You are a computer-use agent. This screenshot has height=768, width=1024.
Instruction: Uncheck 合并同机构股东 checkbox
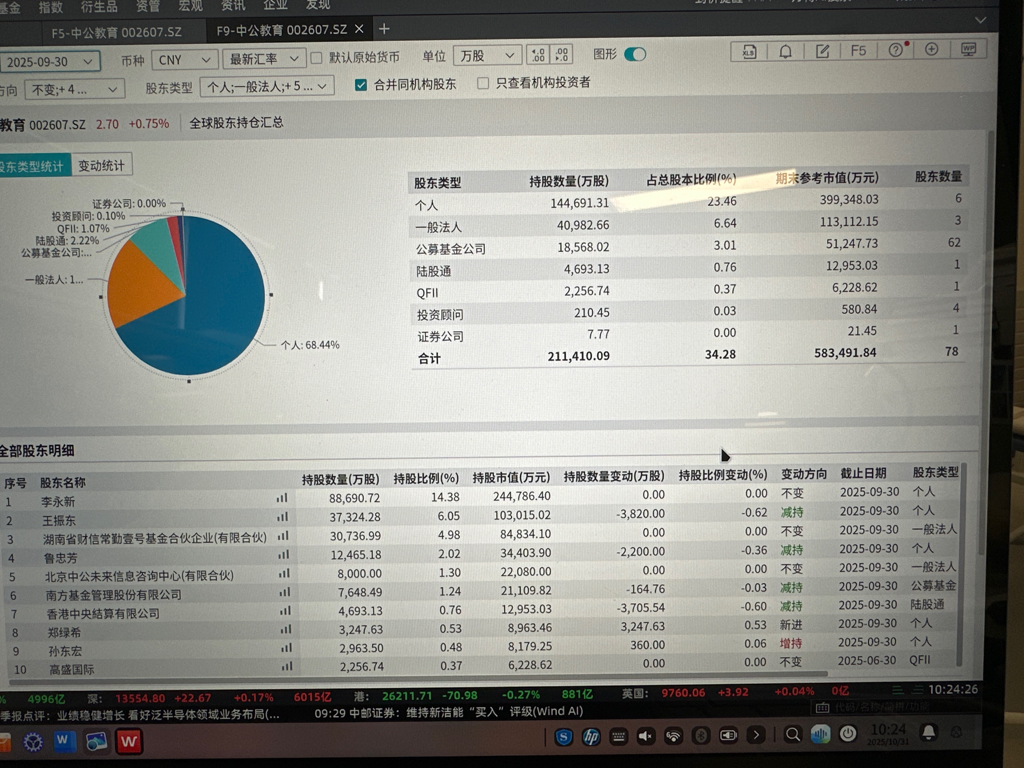click(x=360, y=84)
